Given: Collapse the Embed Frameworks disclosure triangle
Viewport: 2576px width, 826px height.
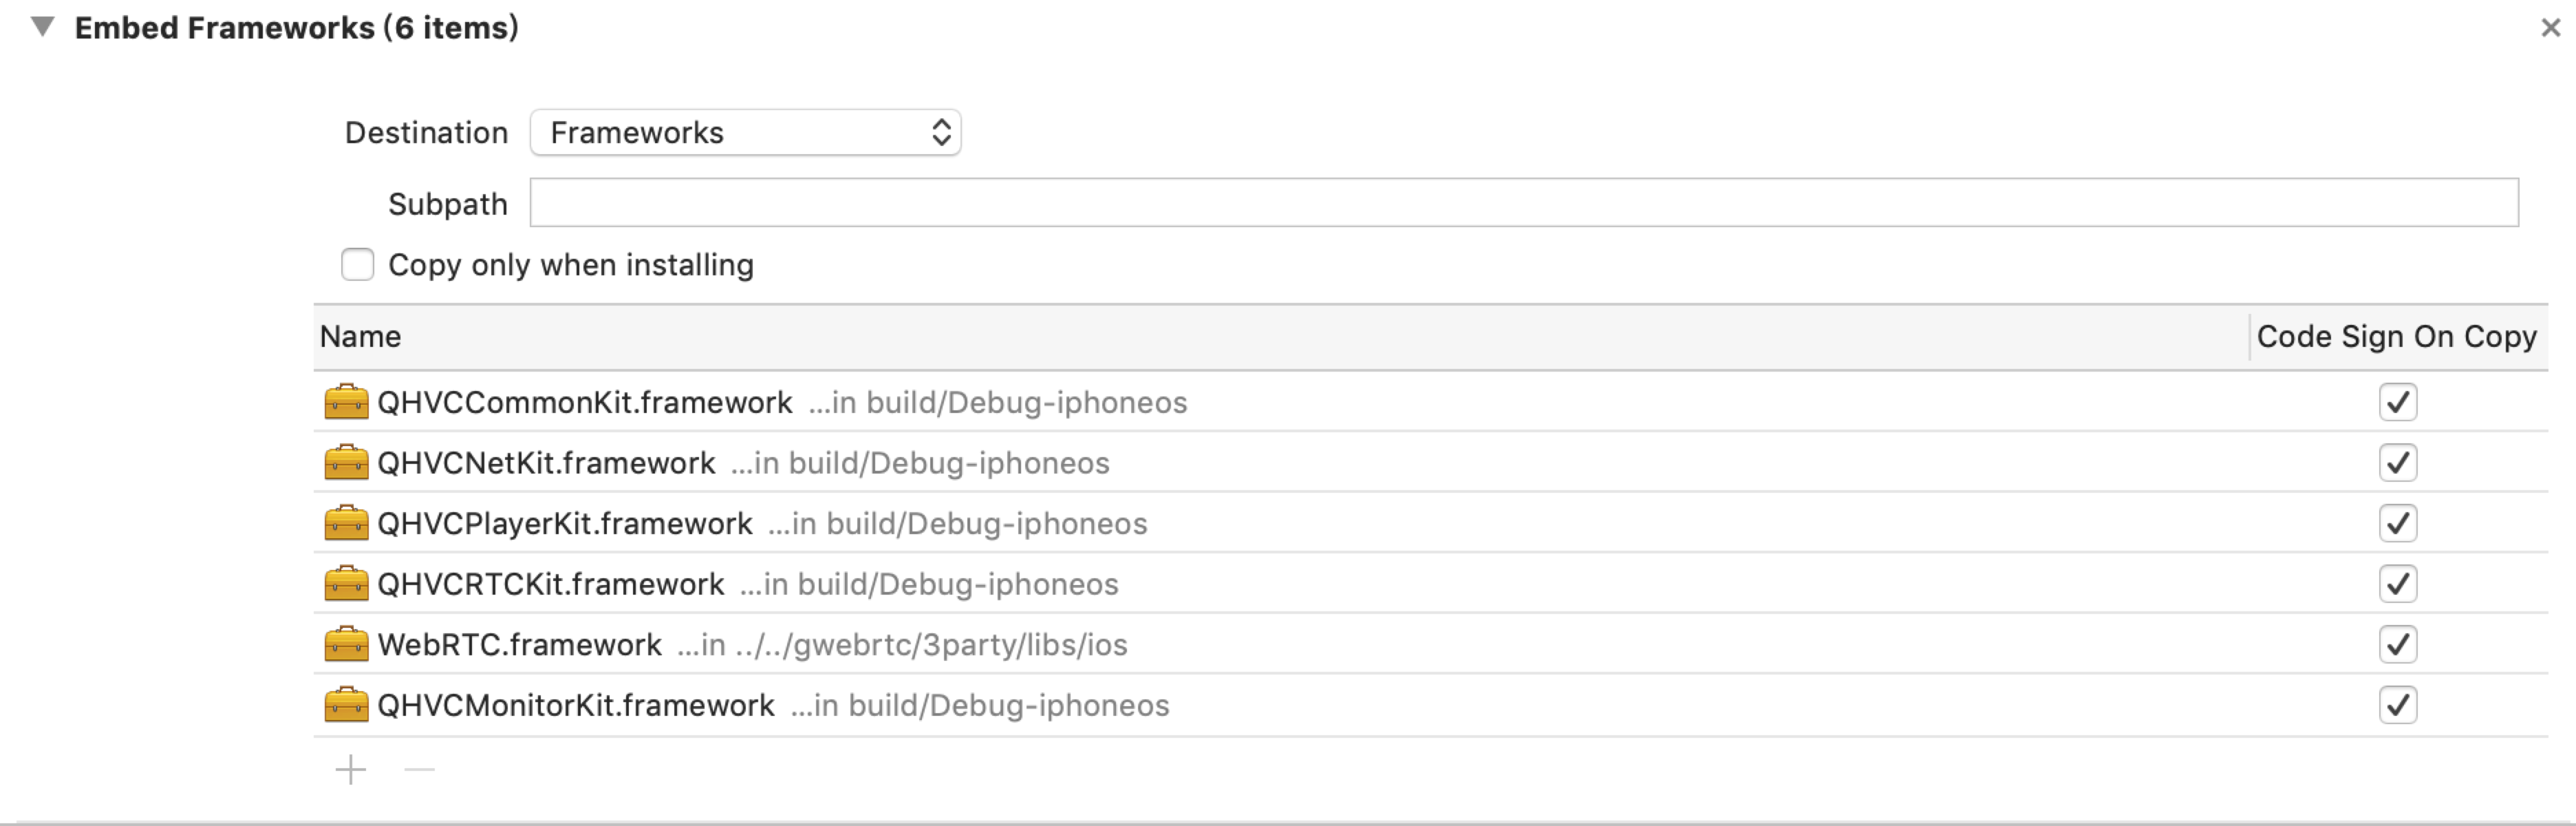Looking at the screenshot, I should pyautogui.click(x=42, y=27).
